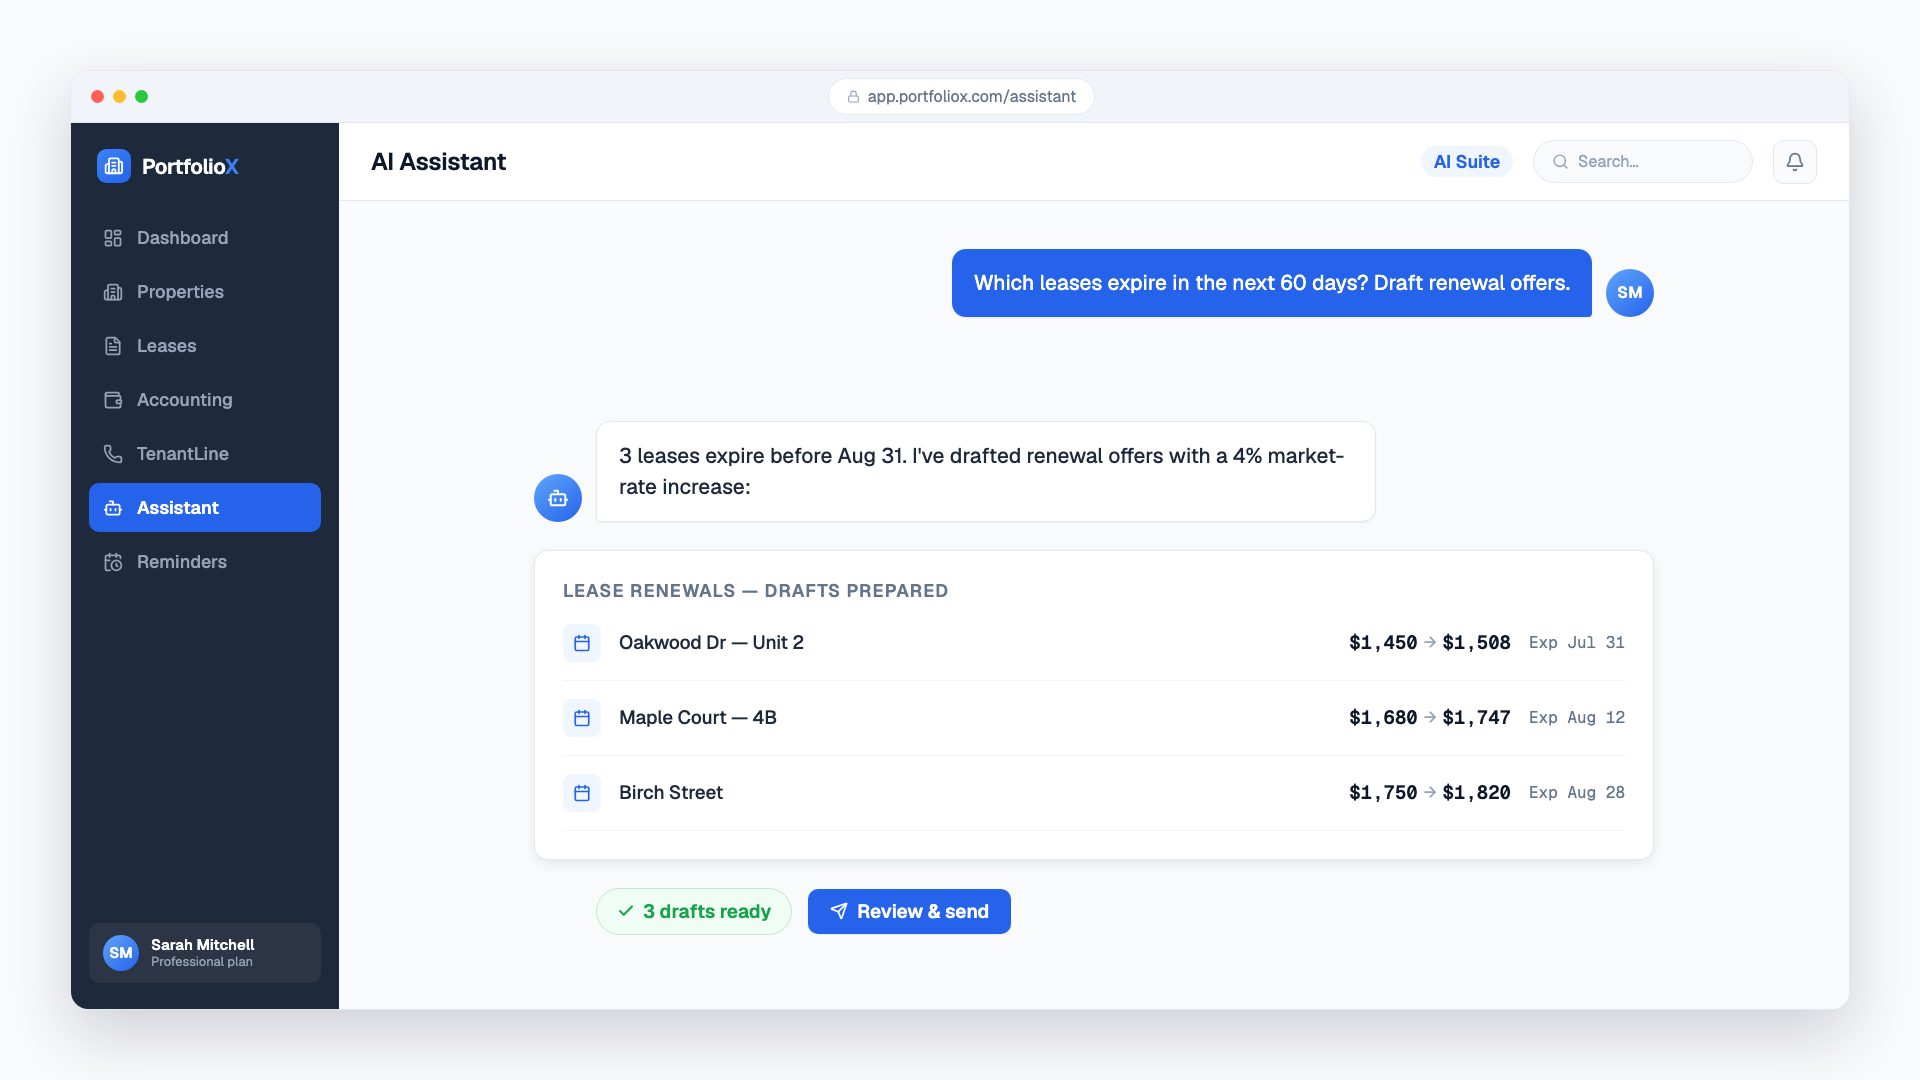The image size is (1920, 1080).
Task: Click the Reminders calendar-clock icon
Action: (113, 562)
